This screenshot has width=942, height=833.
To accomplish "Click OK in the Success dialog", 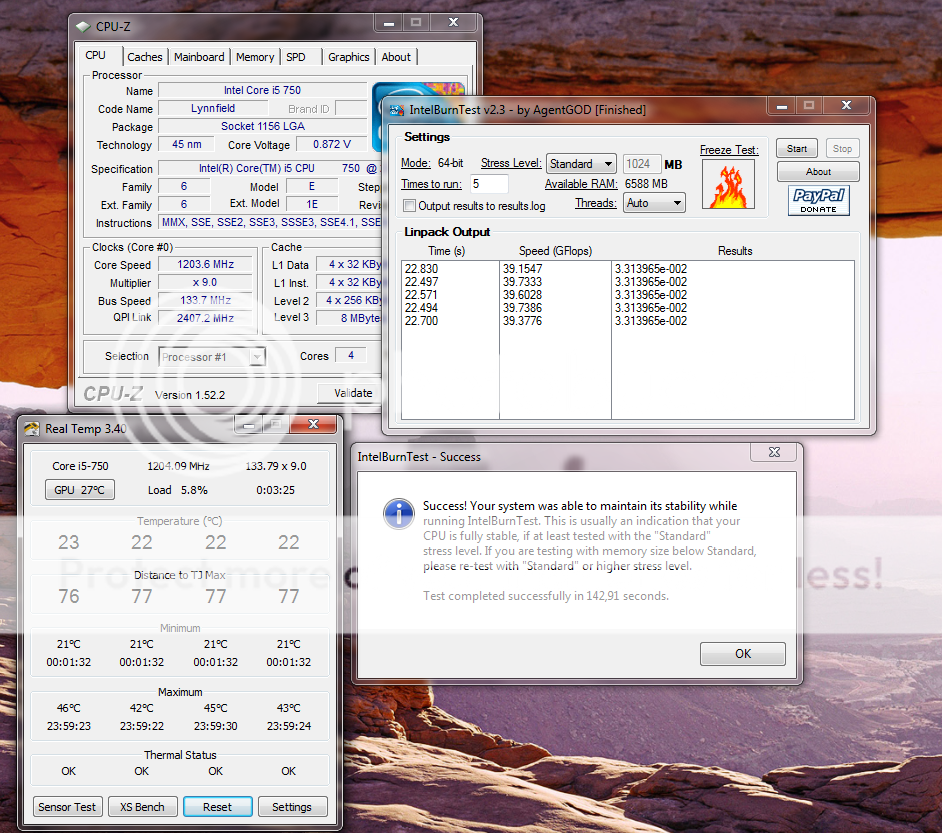I will tap(742, 654).
